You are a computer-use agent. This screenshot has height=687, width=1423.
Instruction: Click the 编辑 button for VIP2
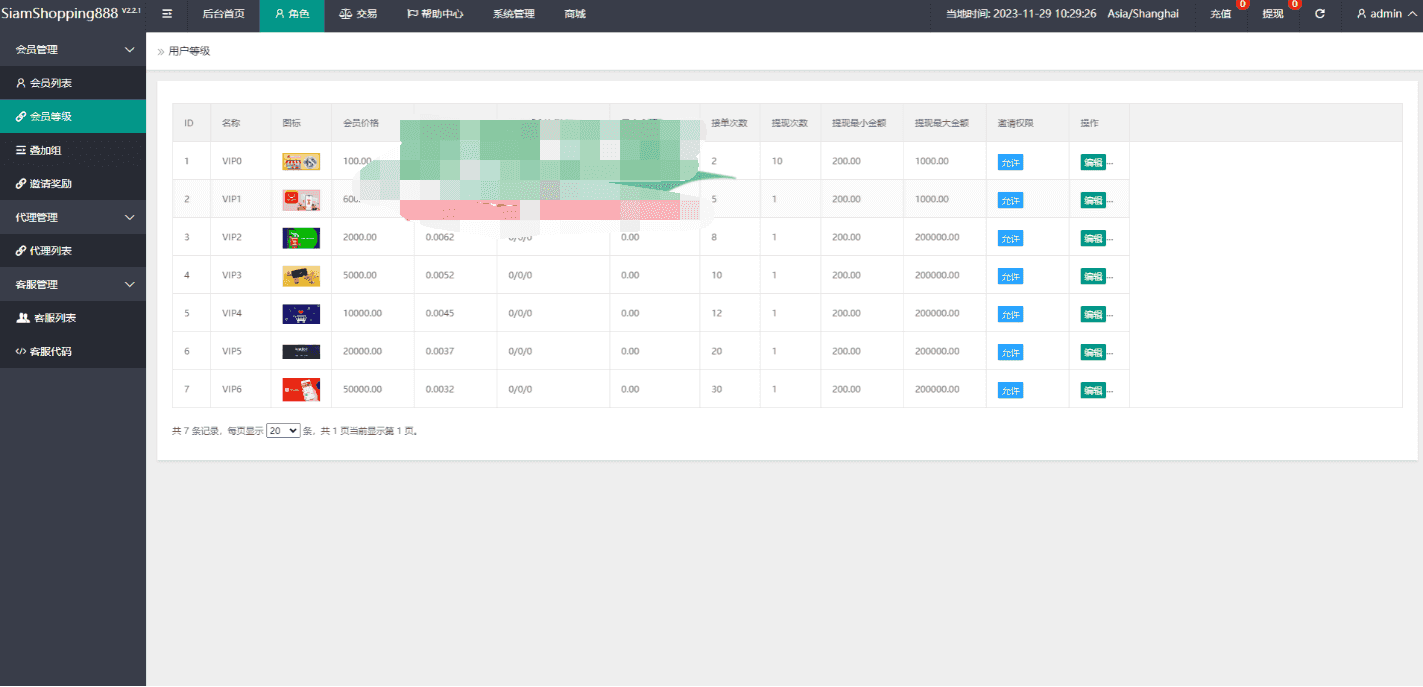click(1093, 238)
